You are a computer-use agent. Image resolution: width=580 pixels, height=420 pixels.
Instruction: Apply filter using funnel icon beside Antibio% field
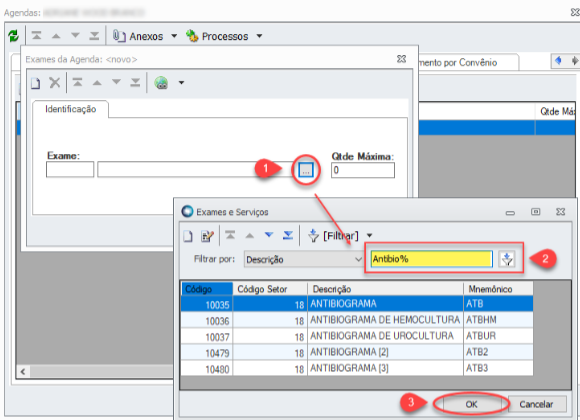tap(507, 259)
